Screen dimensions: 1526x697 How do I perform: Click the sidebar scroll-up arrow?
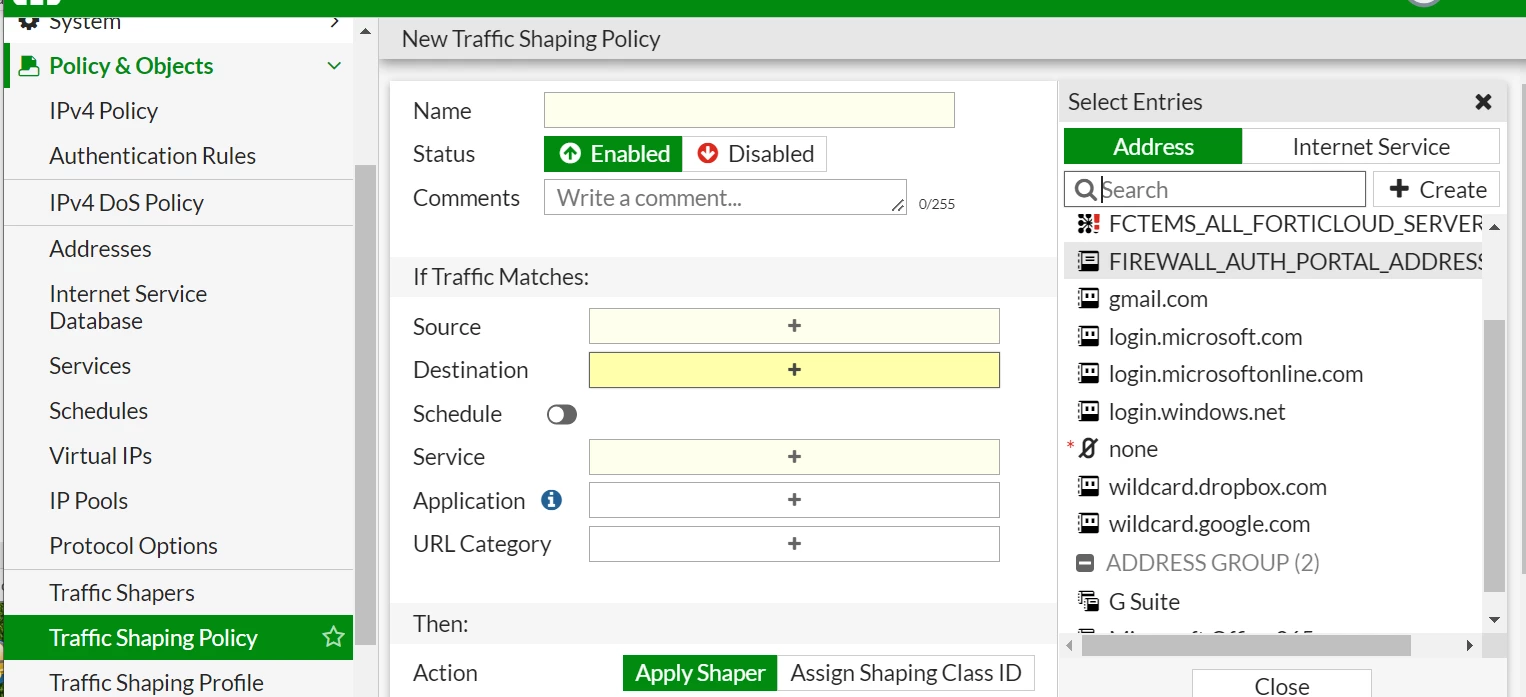[366, 30]
